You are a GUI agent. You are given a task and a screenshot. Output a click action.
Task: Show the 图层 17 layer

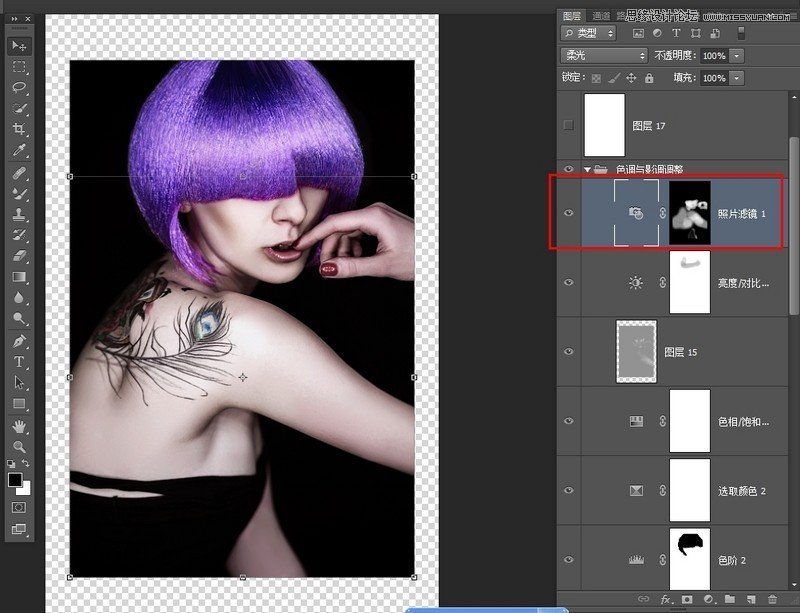tap(569, 125)
